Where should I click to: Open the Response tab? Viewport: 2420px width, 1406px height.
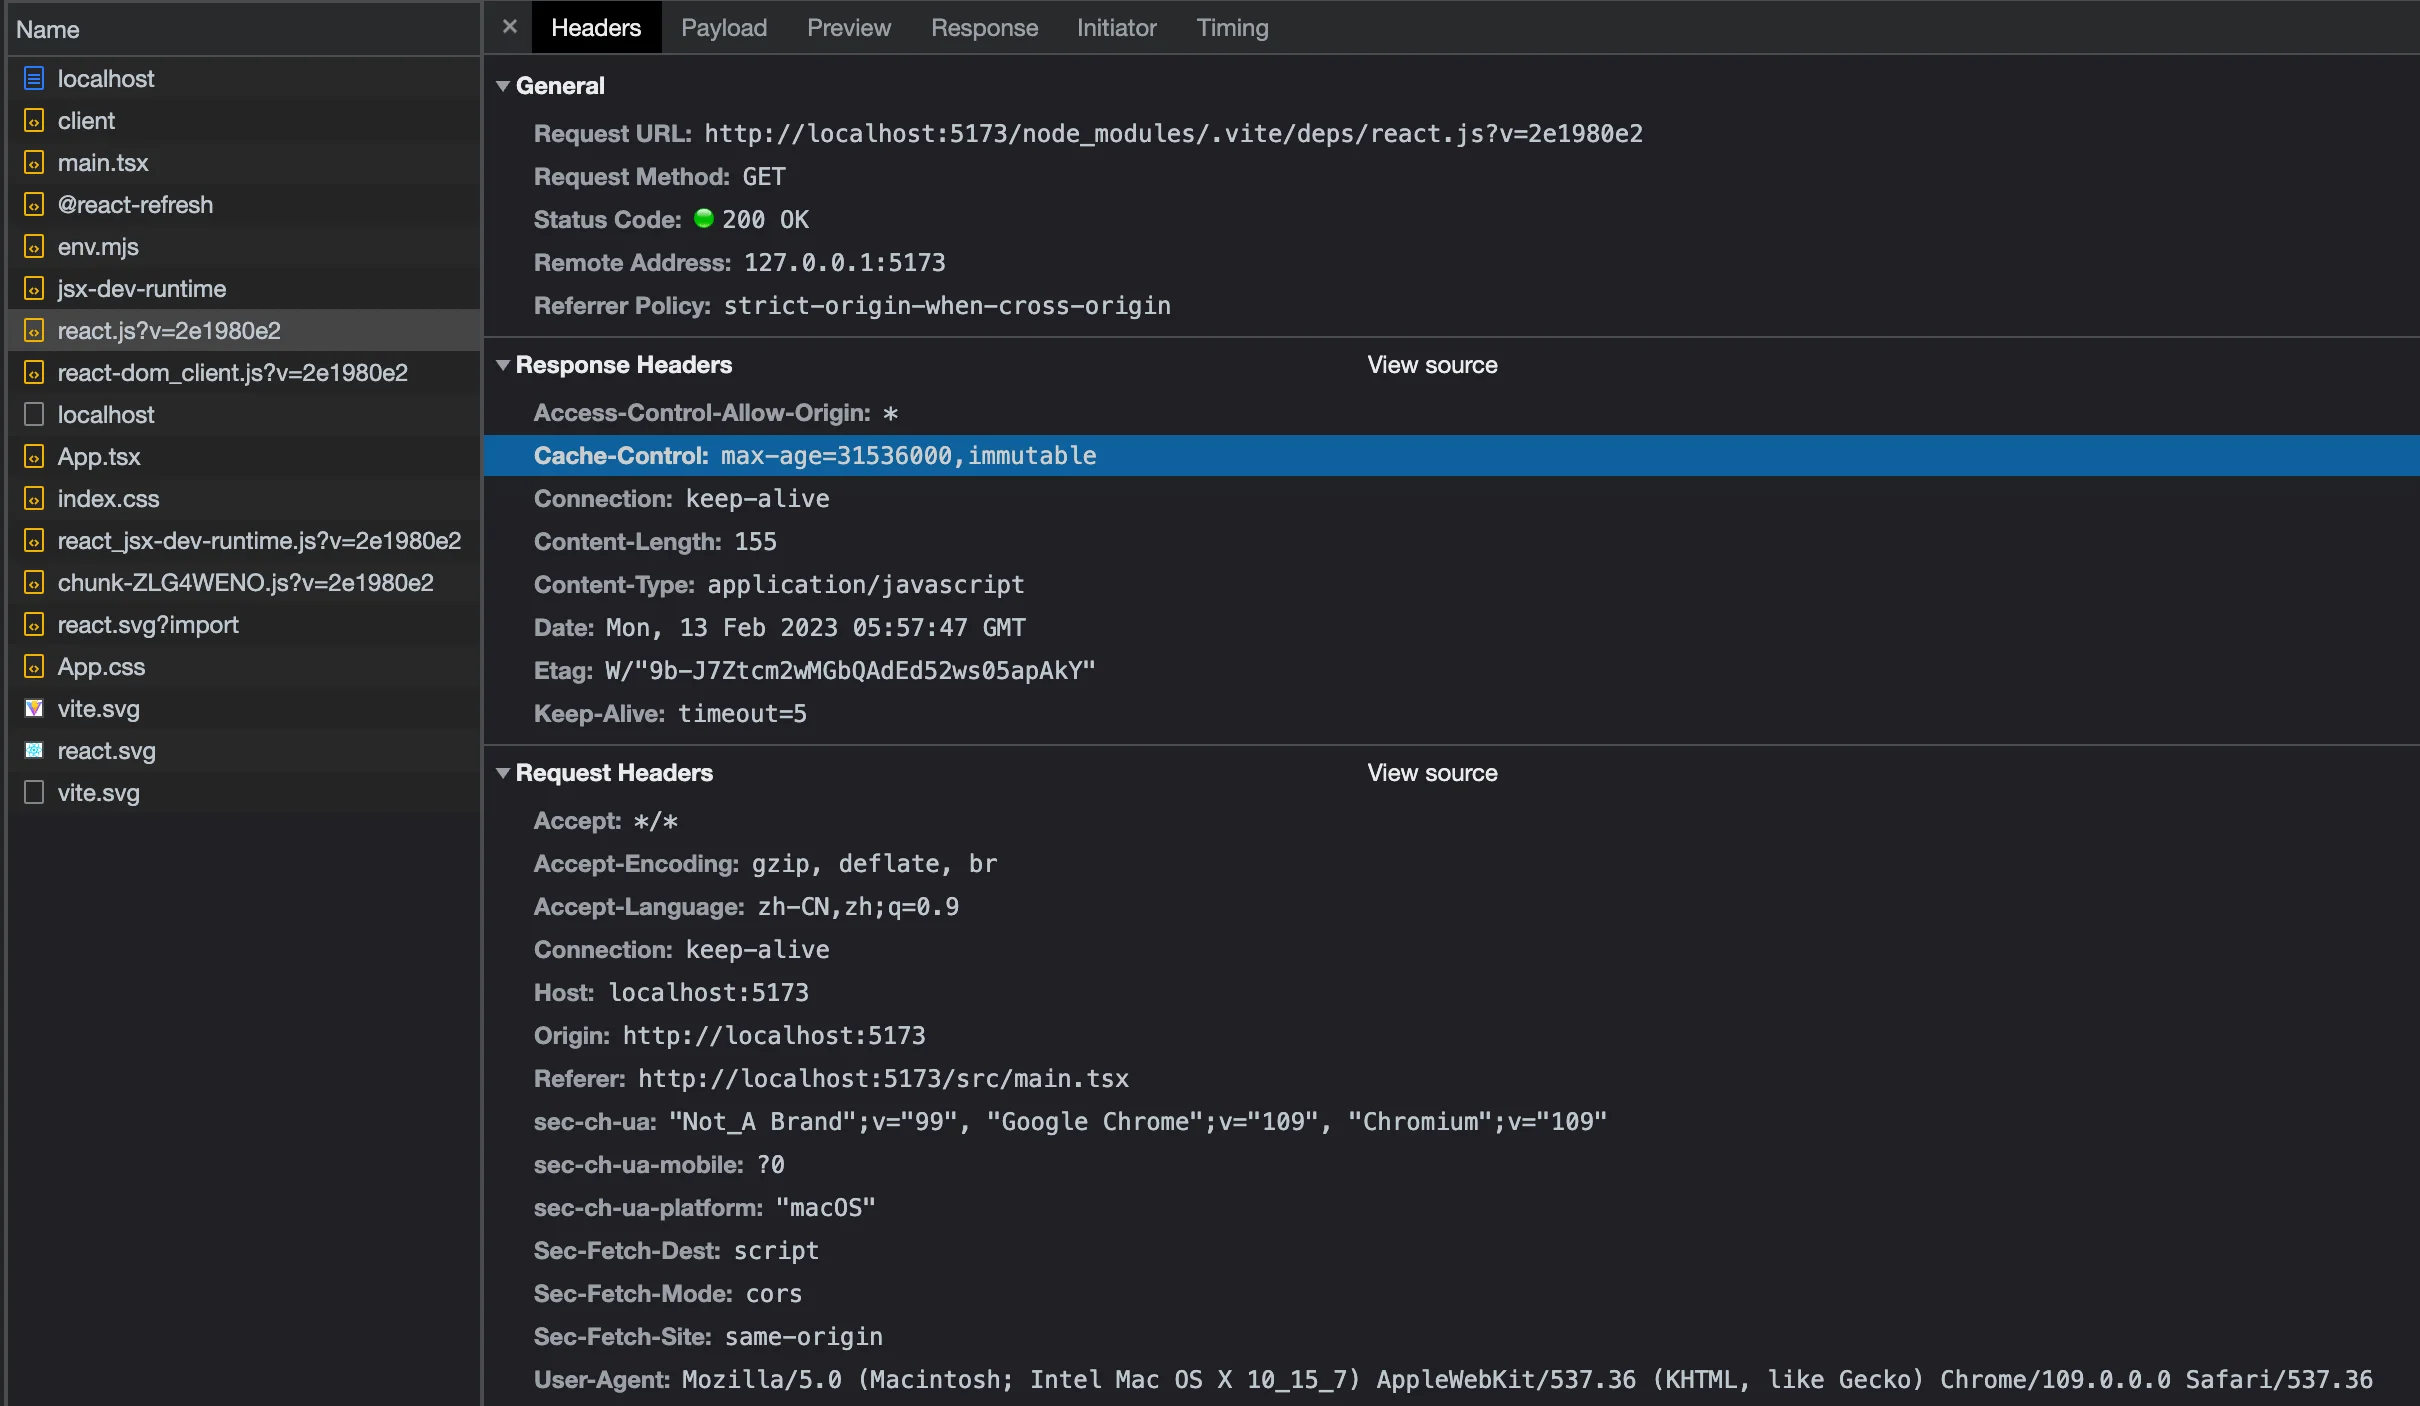[984, 27]
